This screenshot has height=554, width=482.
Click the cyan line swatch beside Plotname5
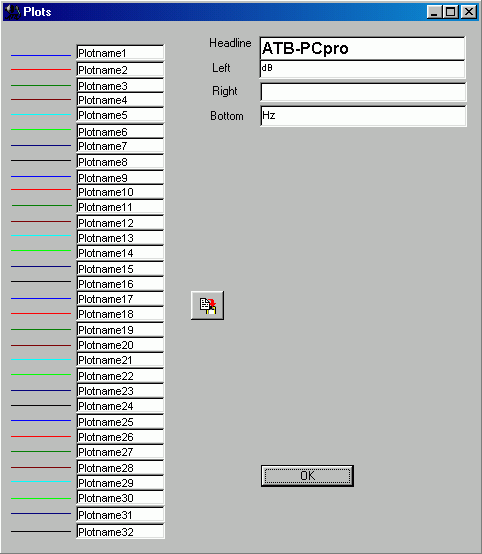pos(41,114)
